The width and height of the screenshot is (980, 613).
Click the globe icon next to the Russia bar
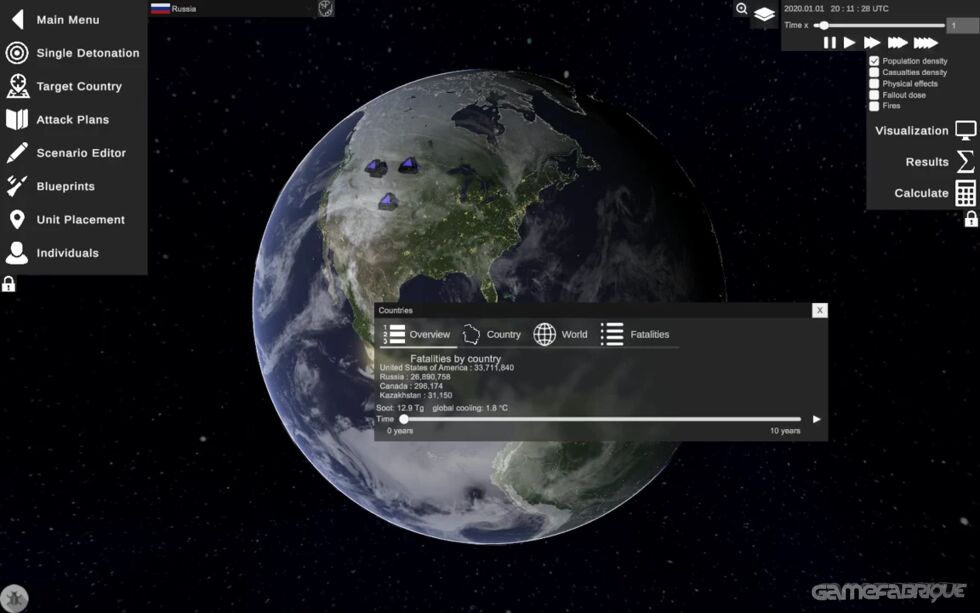click(x=326, y=8)
